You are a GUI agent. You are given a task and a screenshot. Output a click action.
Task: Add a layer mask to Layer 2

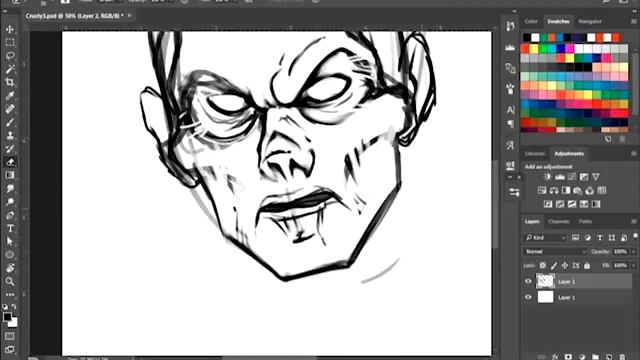[x=568, y=357]
